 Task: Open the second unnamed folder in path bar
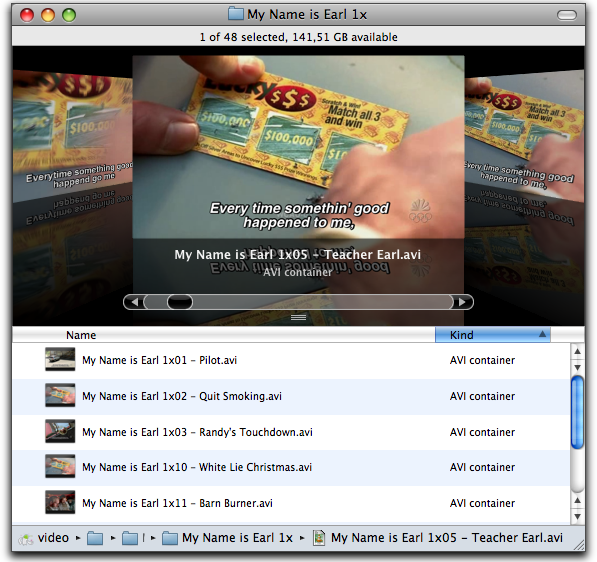pos(130,538)
